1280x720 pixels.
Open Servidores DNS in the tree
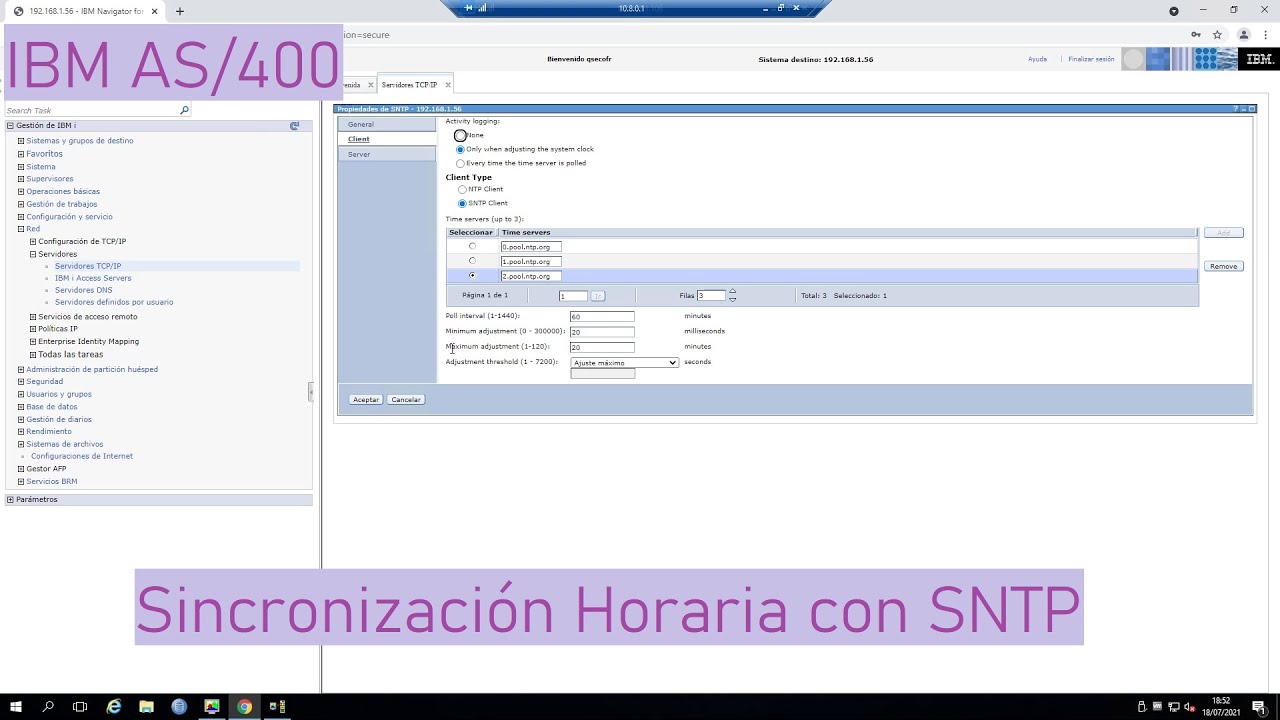tap(83, 290)
